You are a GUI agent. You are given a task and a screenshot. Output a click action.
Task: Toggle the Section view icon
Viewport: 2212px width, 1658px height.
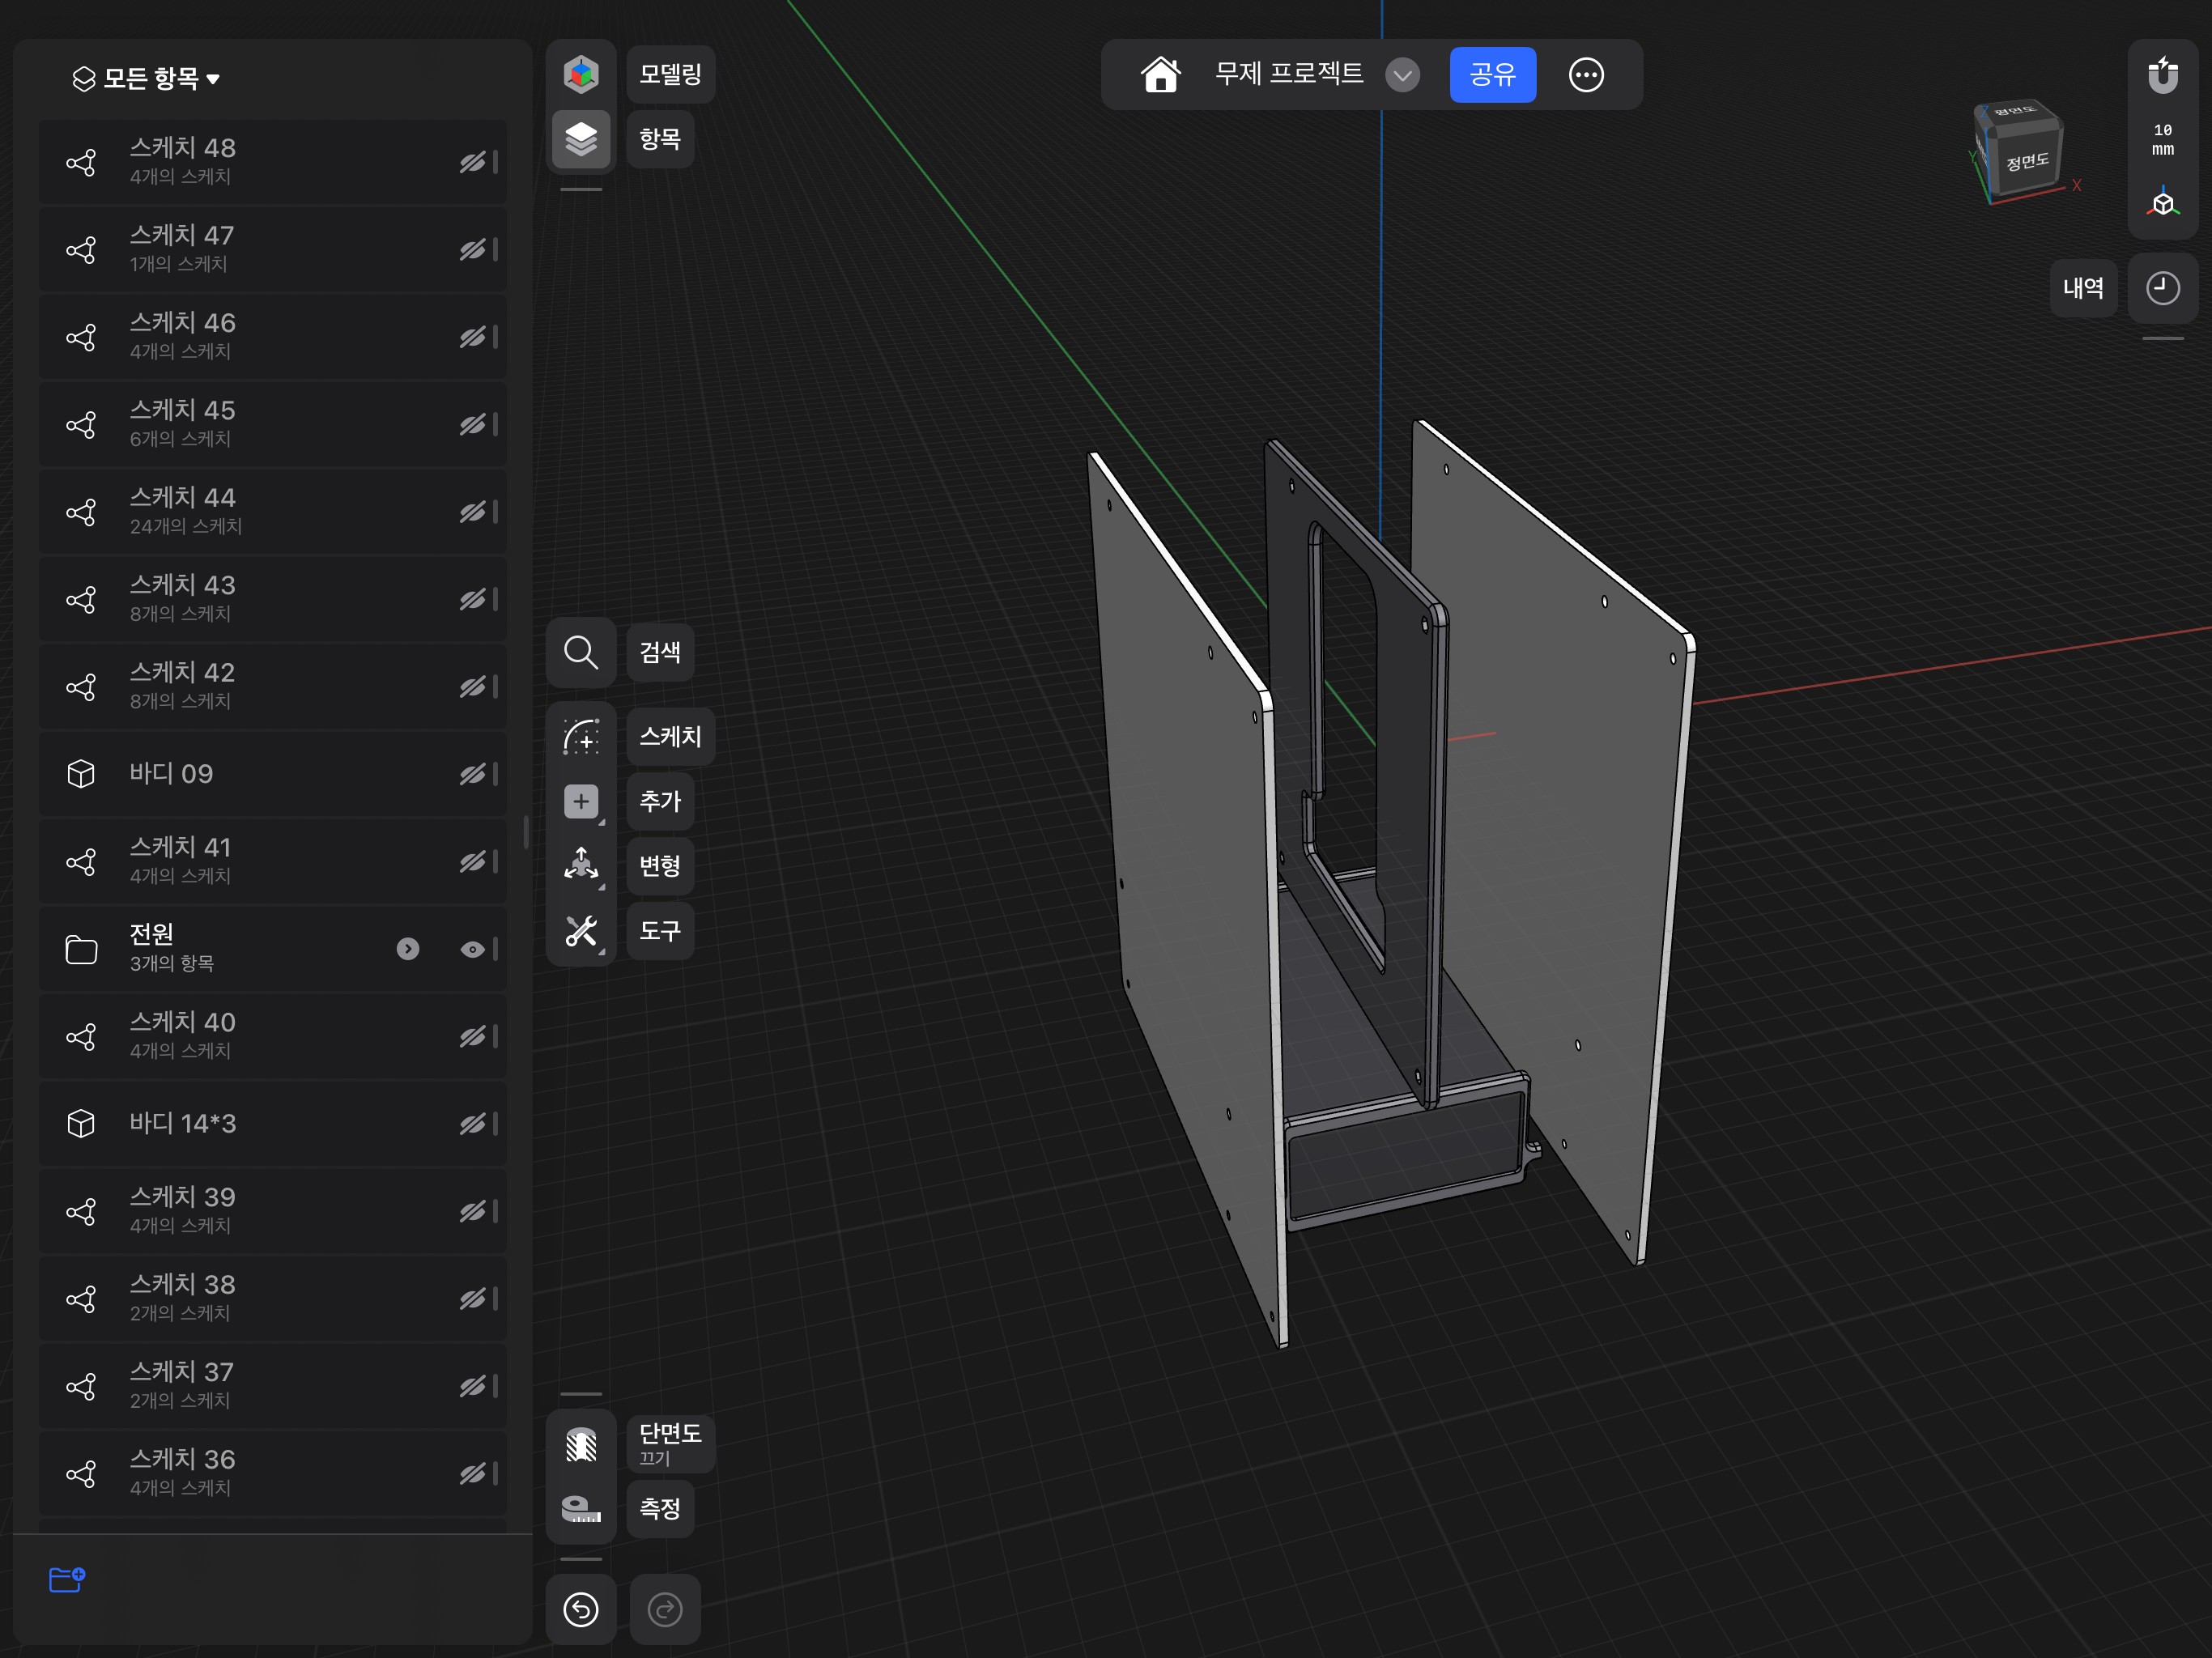[x=581, y=1444]
